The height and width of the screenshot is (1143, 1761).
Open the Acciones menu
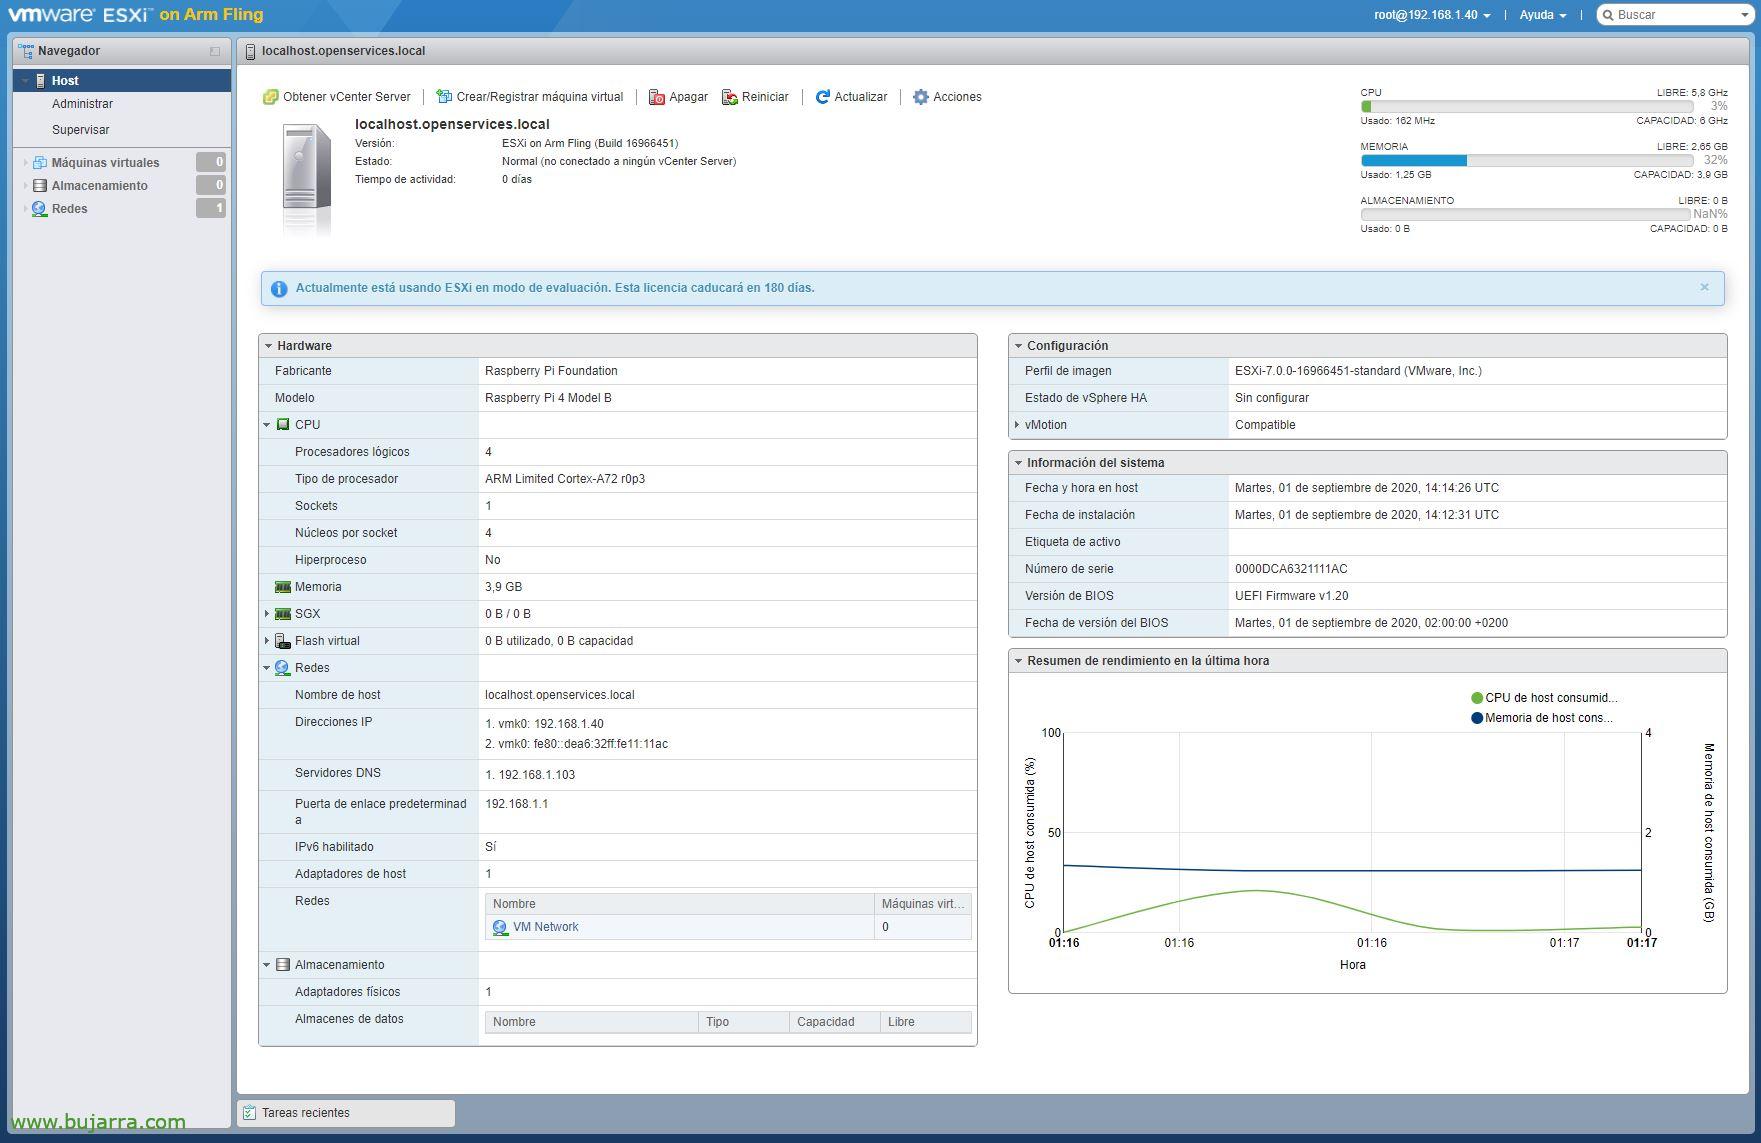(x=947, y=97)
